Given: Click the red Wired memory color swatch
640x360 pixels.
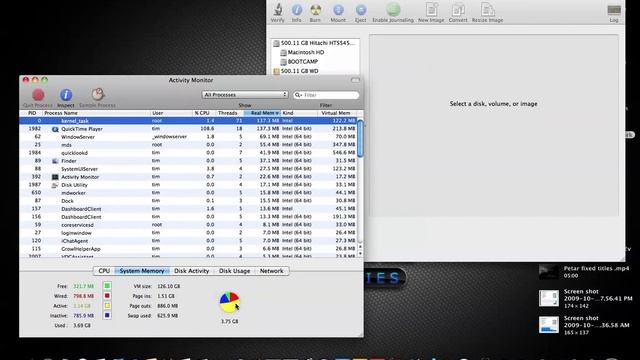Looking at the screenshot, I should [x=107, y=296].
